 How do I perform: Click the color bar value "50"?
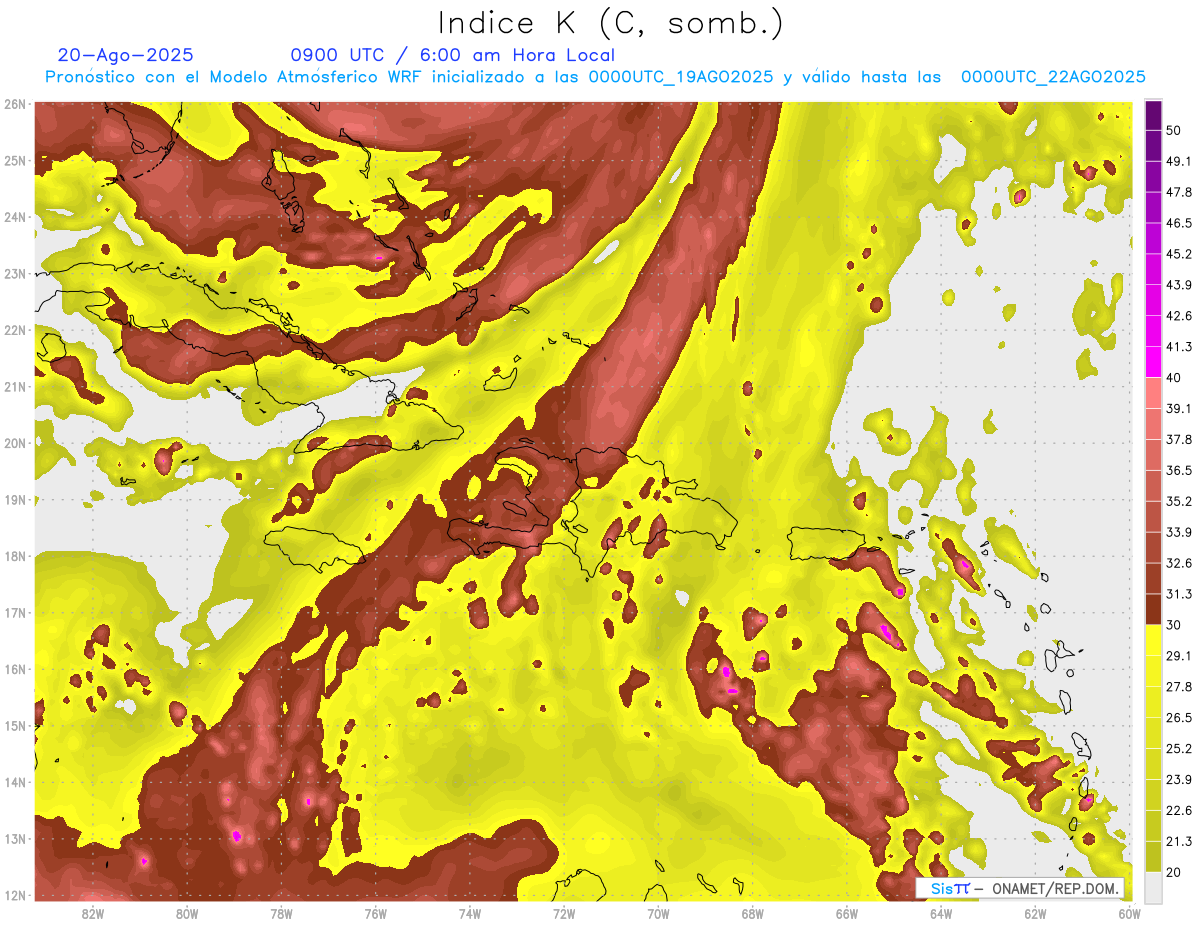pyautogui.click(x=1174, y=130)
